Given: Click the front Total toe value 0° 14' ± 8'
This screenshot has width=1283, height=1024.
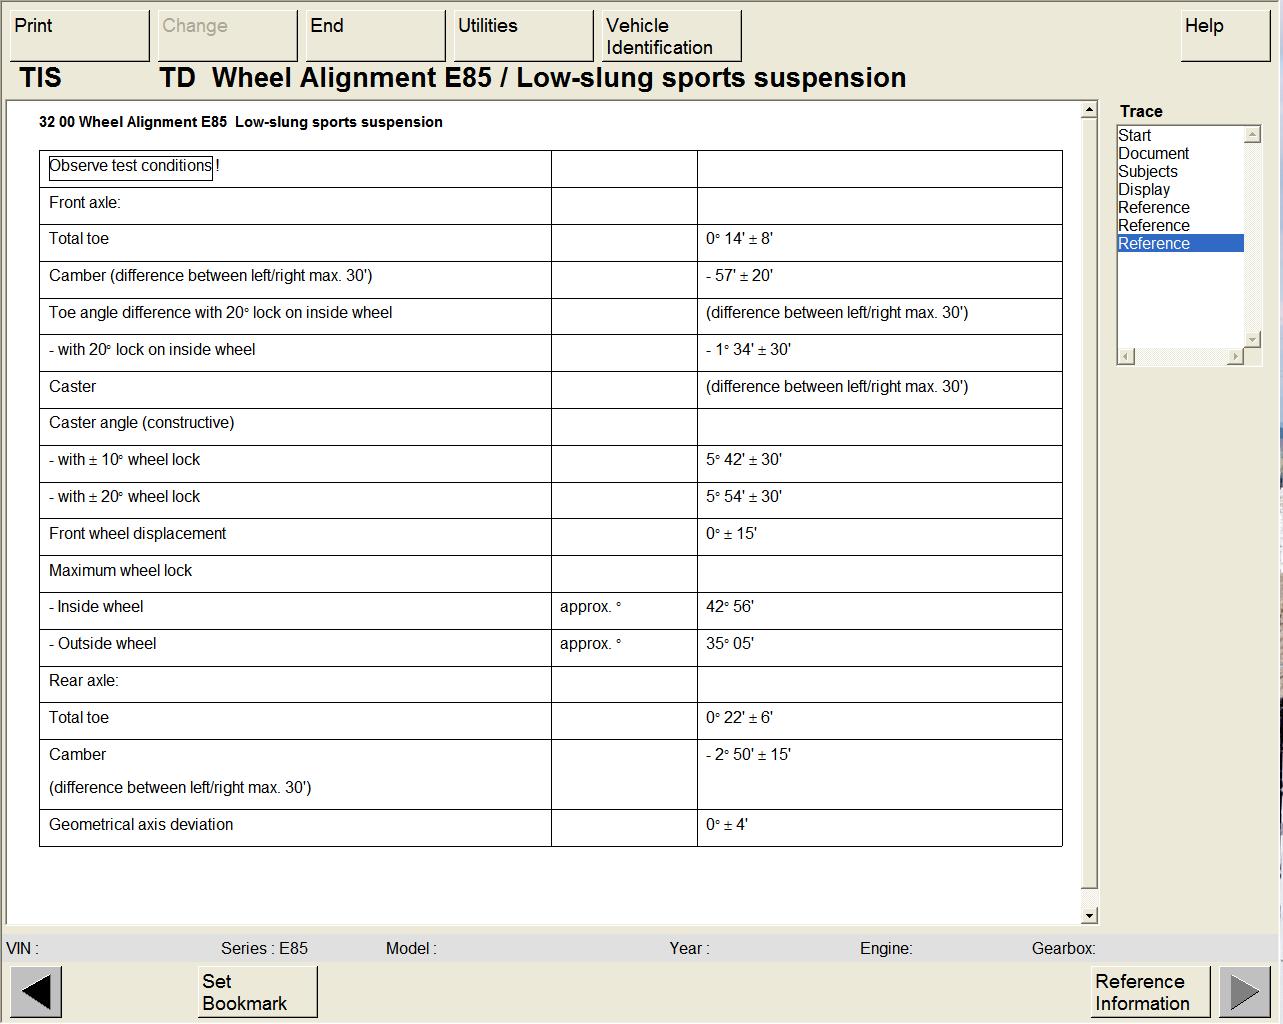Looking at the screenshot, I should 739,239.
